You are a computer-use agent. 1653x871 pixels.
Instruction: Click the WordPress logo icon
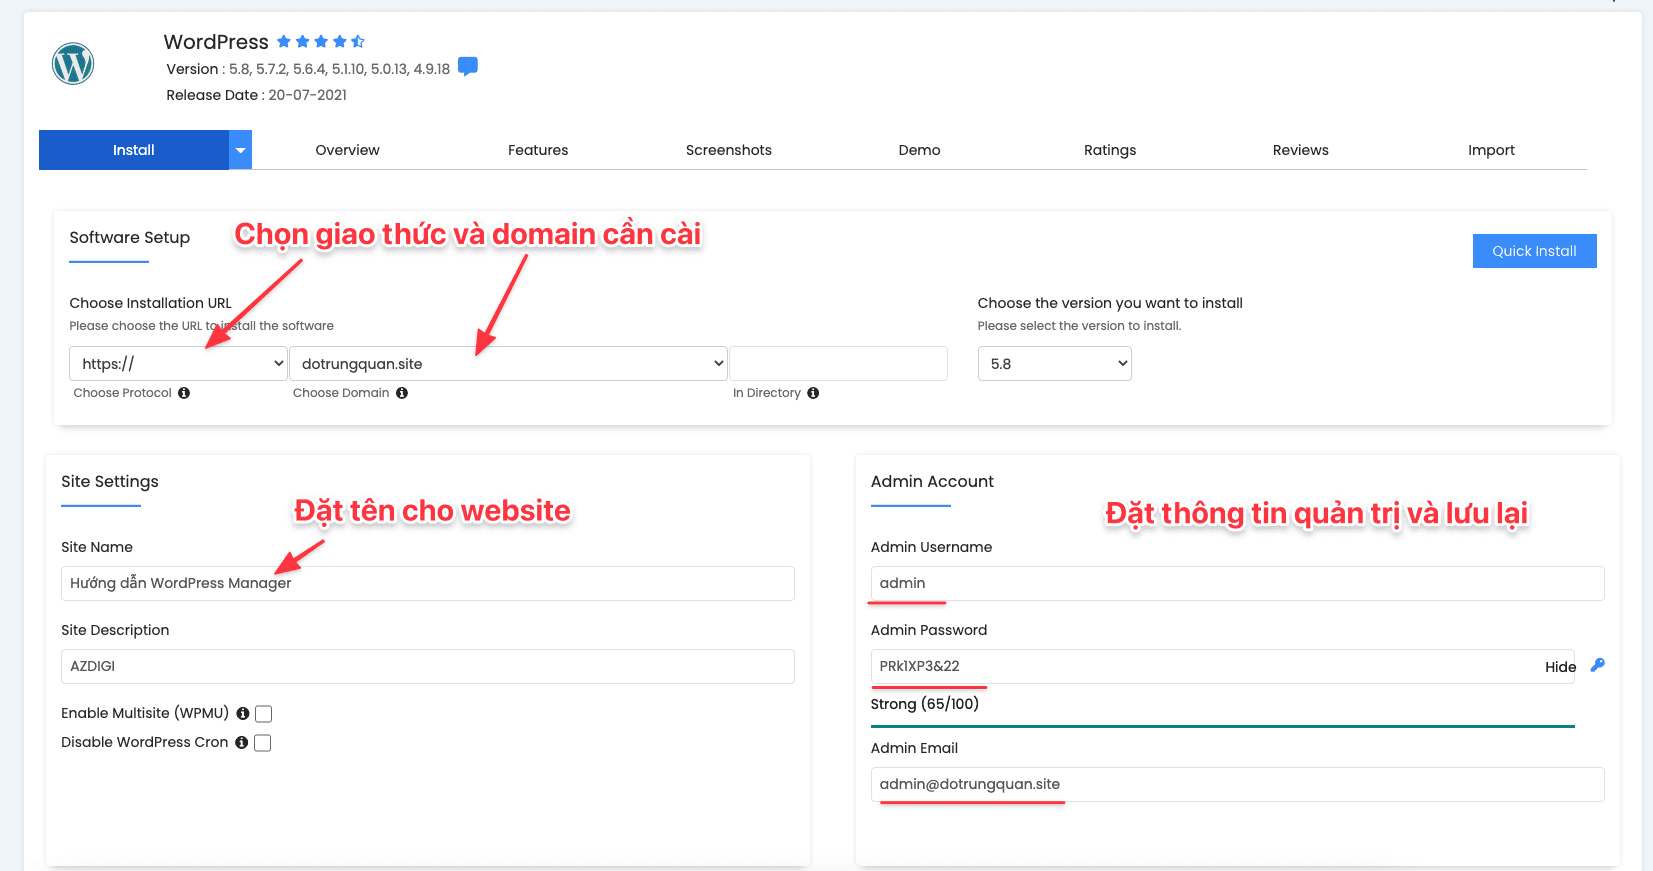pyautogui.click(x=73, y=64)
